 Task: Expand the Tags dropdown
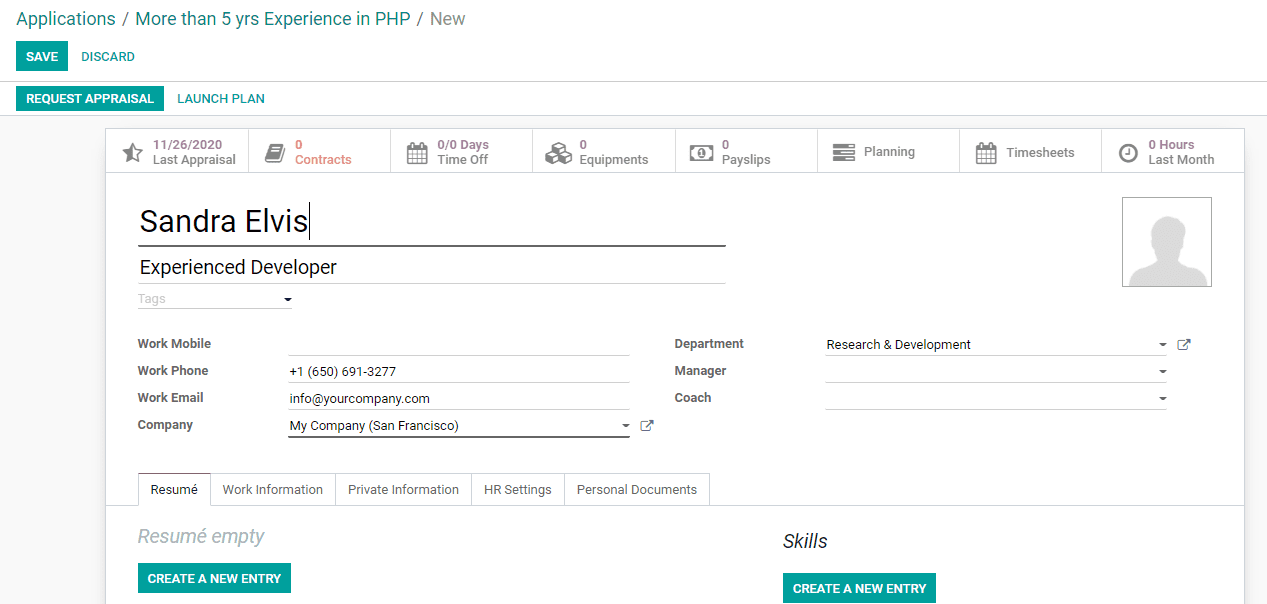tap(287, 299)
